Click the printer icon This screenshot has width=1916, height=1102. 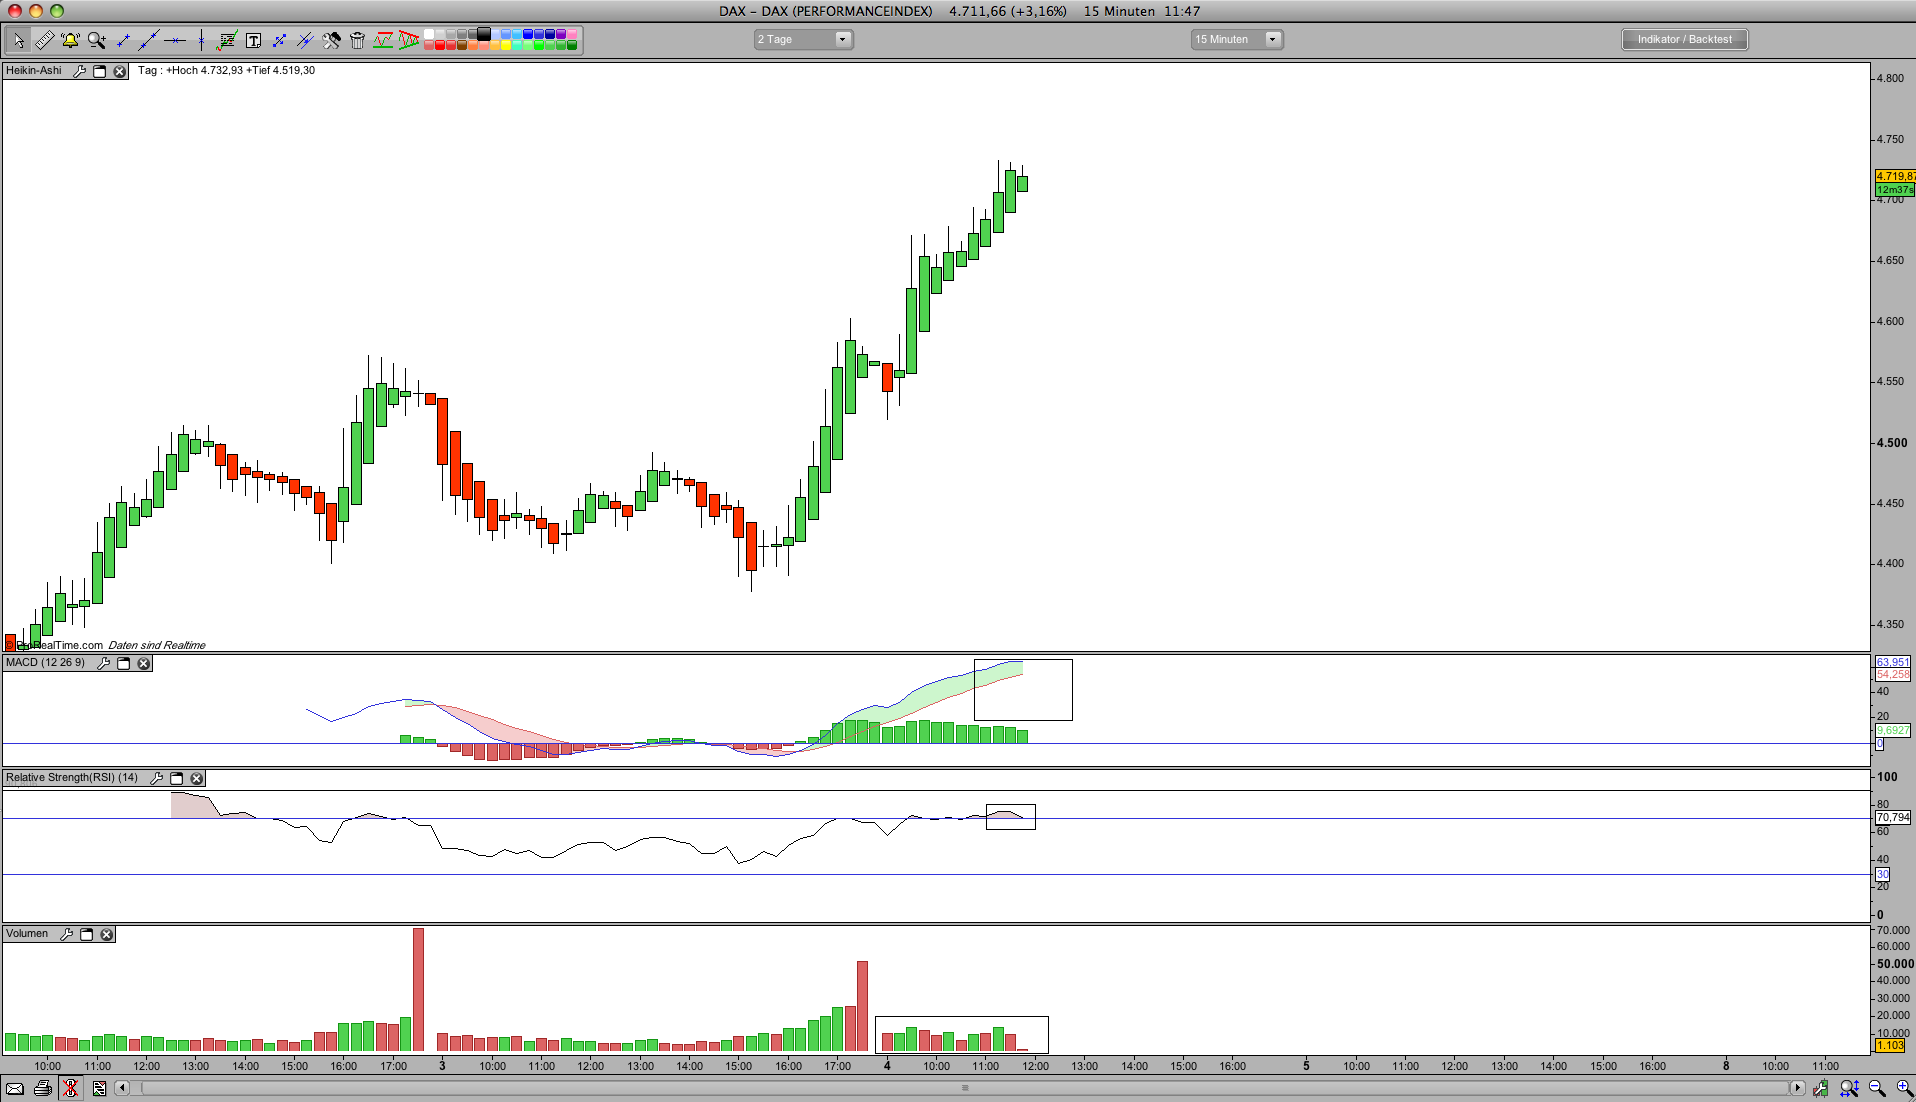tap(42, 1088)
